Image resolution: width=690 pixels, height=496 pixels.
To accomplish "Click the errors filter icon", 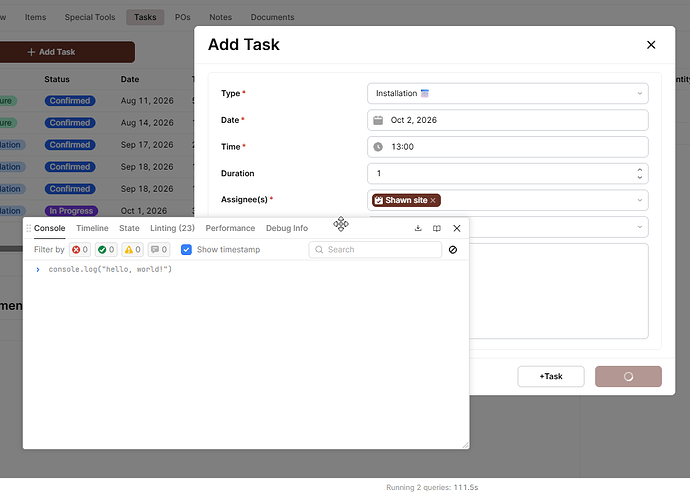I will click(76, 250).
